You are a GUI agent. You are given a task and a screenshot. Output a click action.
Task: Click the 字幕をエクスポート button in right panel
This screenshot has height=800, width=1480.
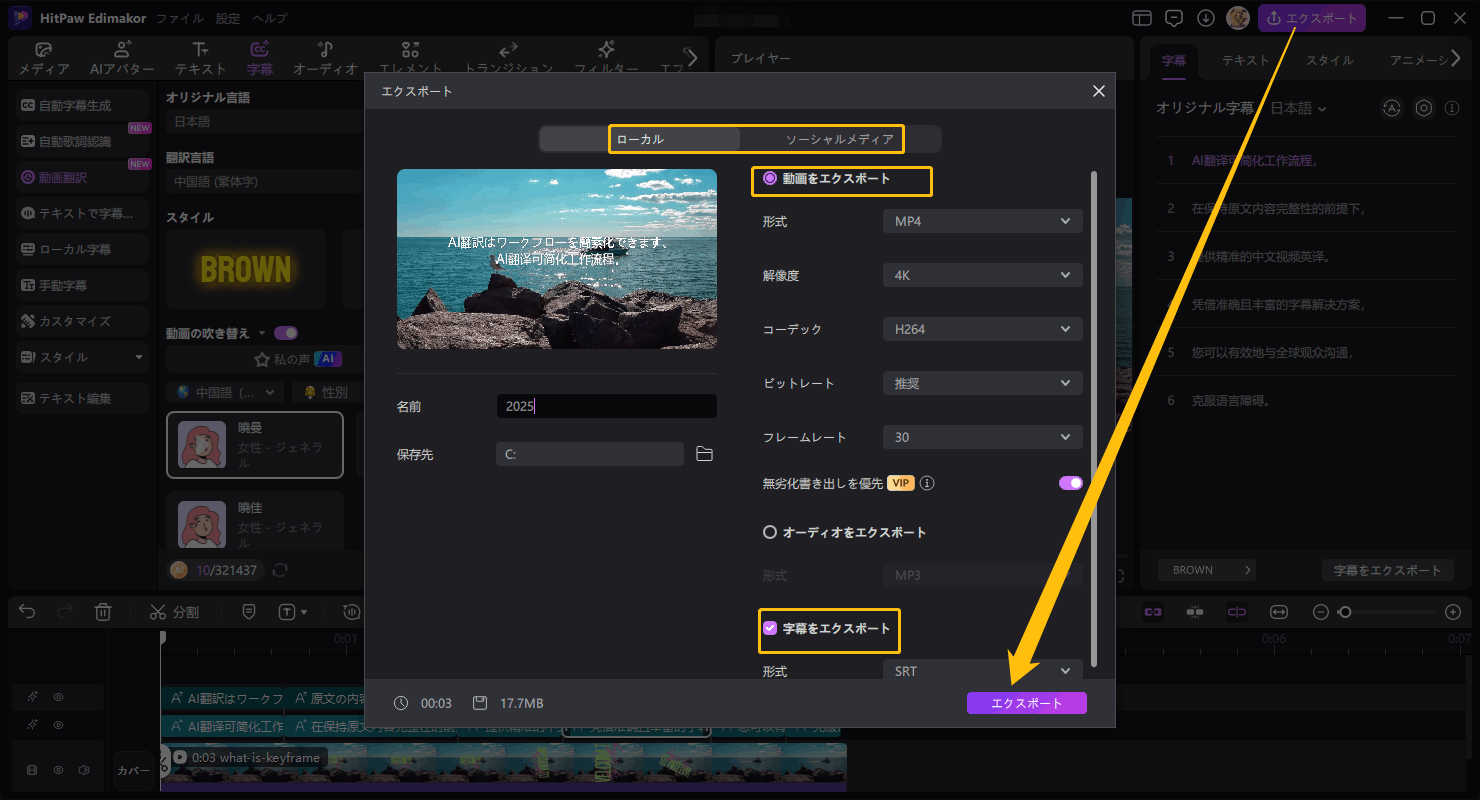point(1387,570)
